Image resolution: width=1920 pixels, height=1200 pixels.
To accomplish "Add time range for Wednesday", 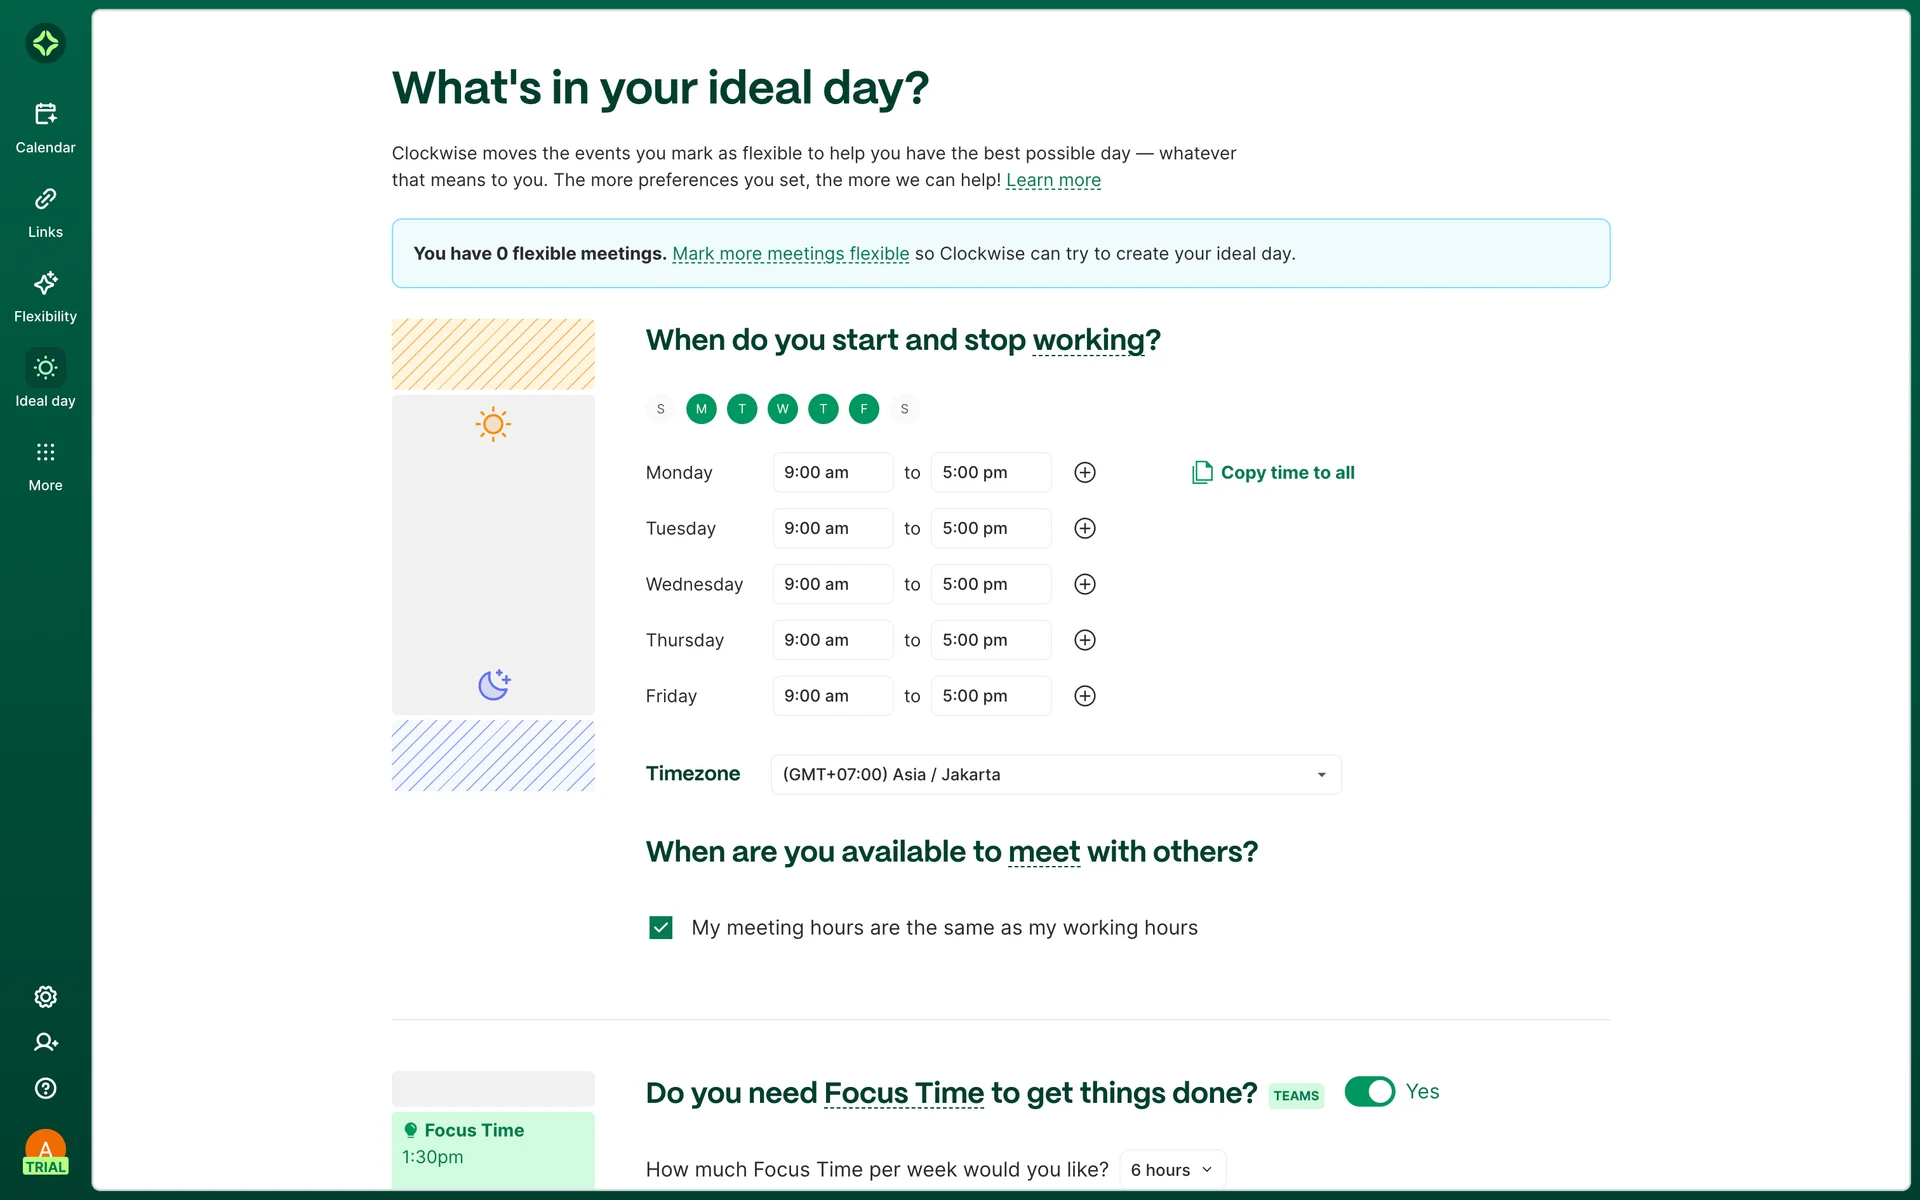I will pyautogui.click(x=1085, y=584).
